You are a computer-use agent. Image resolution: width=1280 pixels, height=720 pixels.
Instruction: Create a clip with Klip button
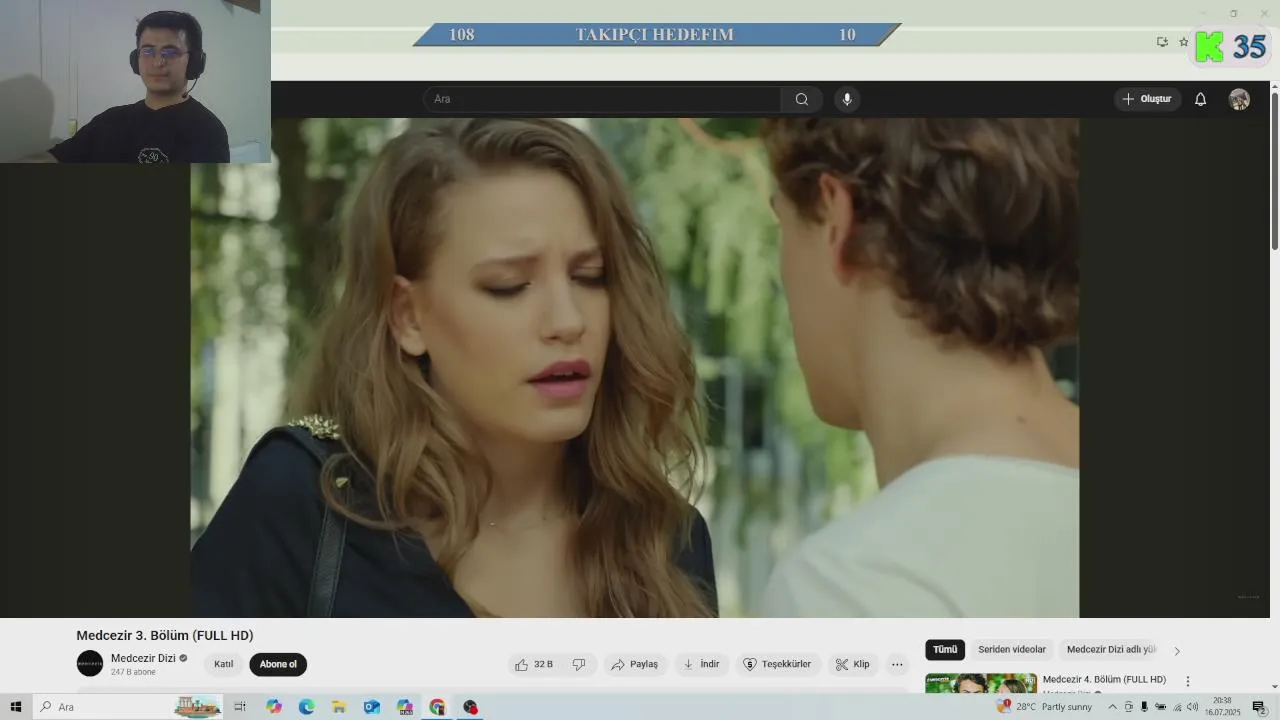point(853,664)
